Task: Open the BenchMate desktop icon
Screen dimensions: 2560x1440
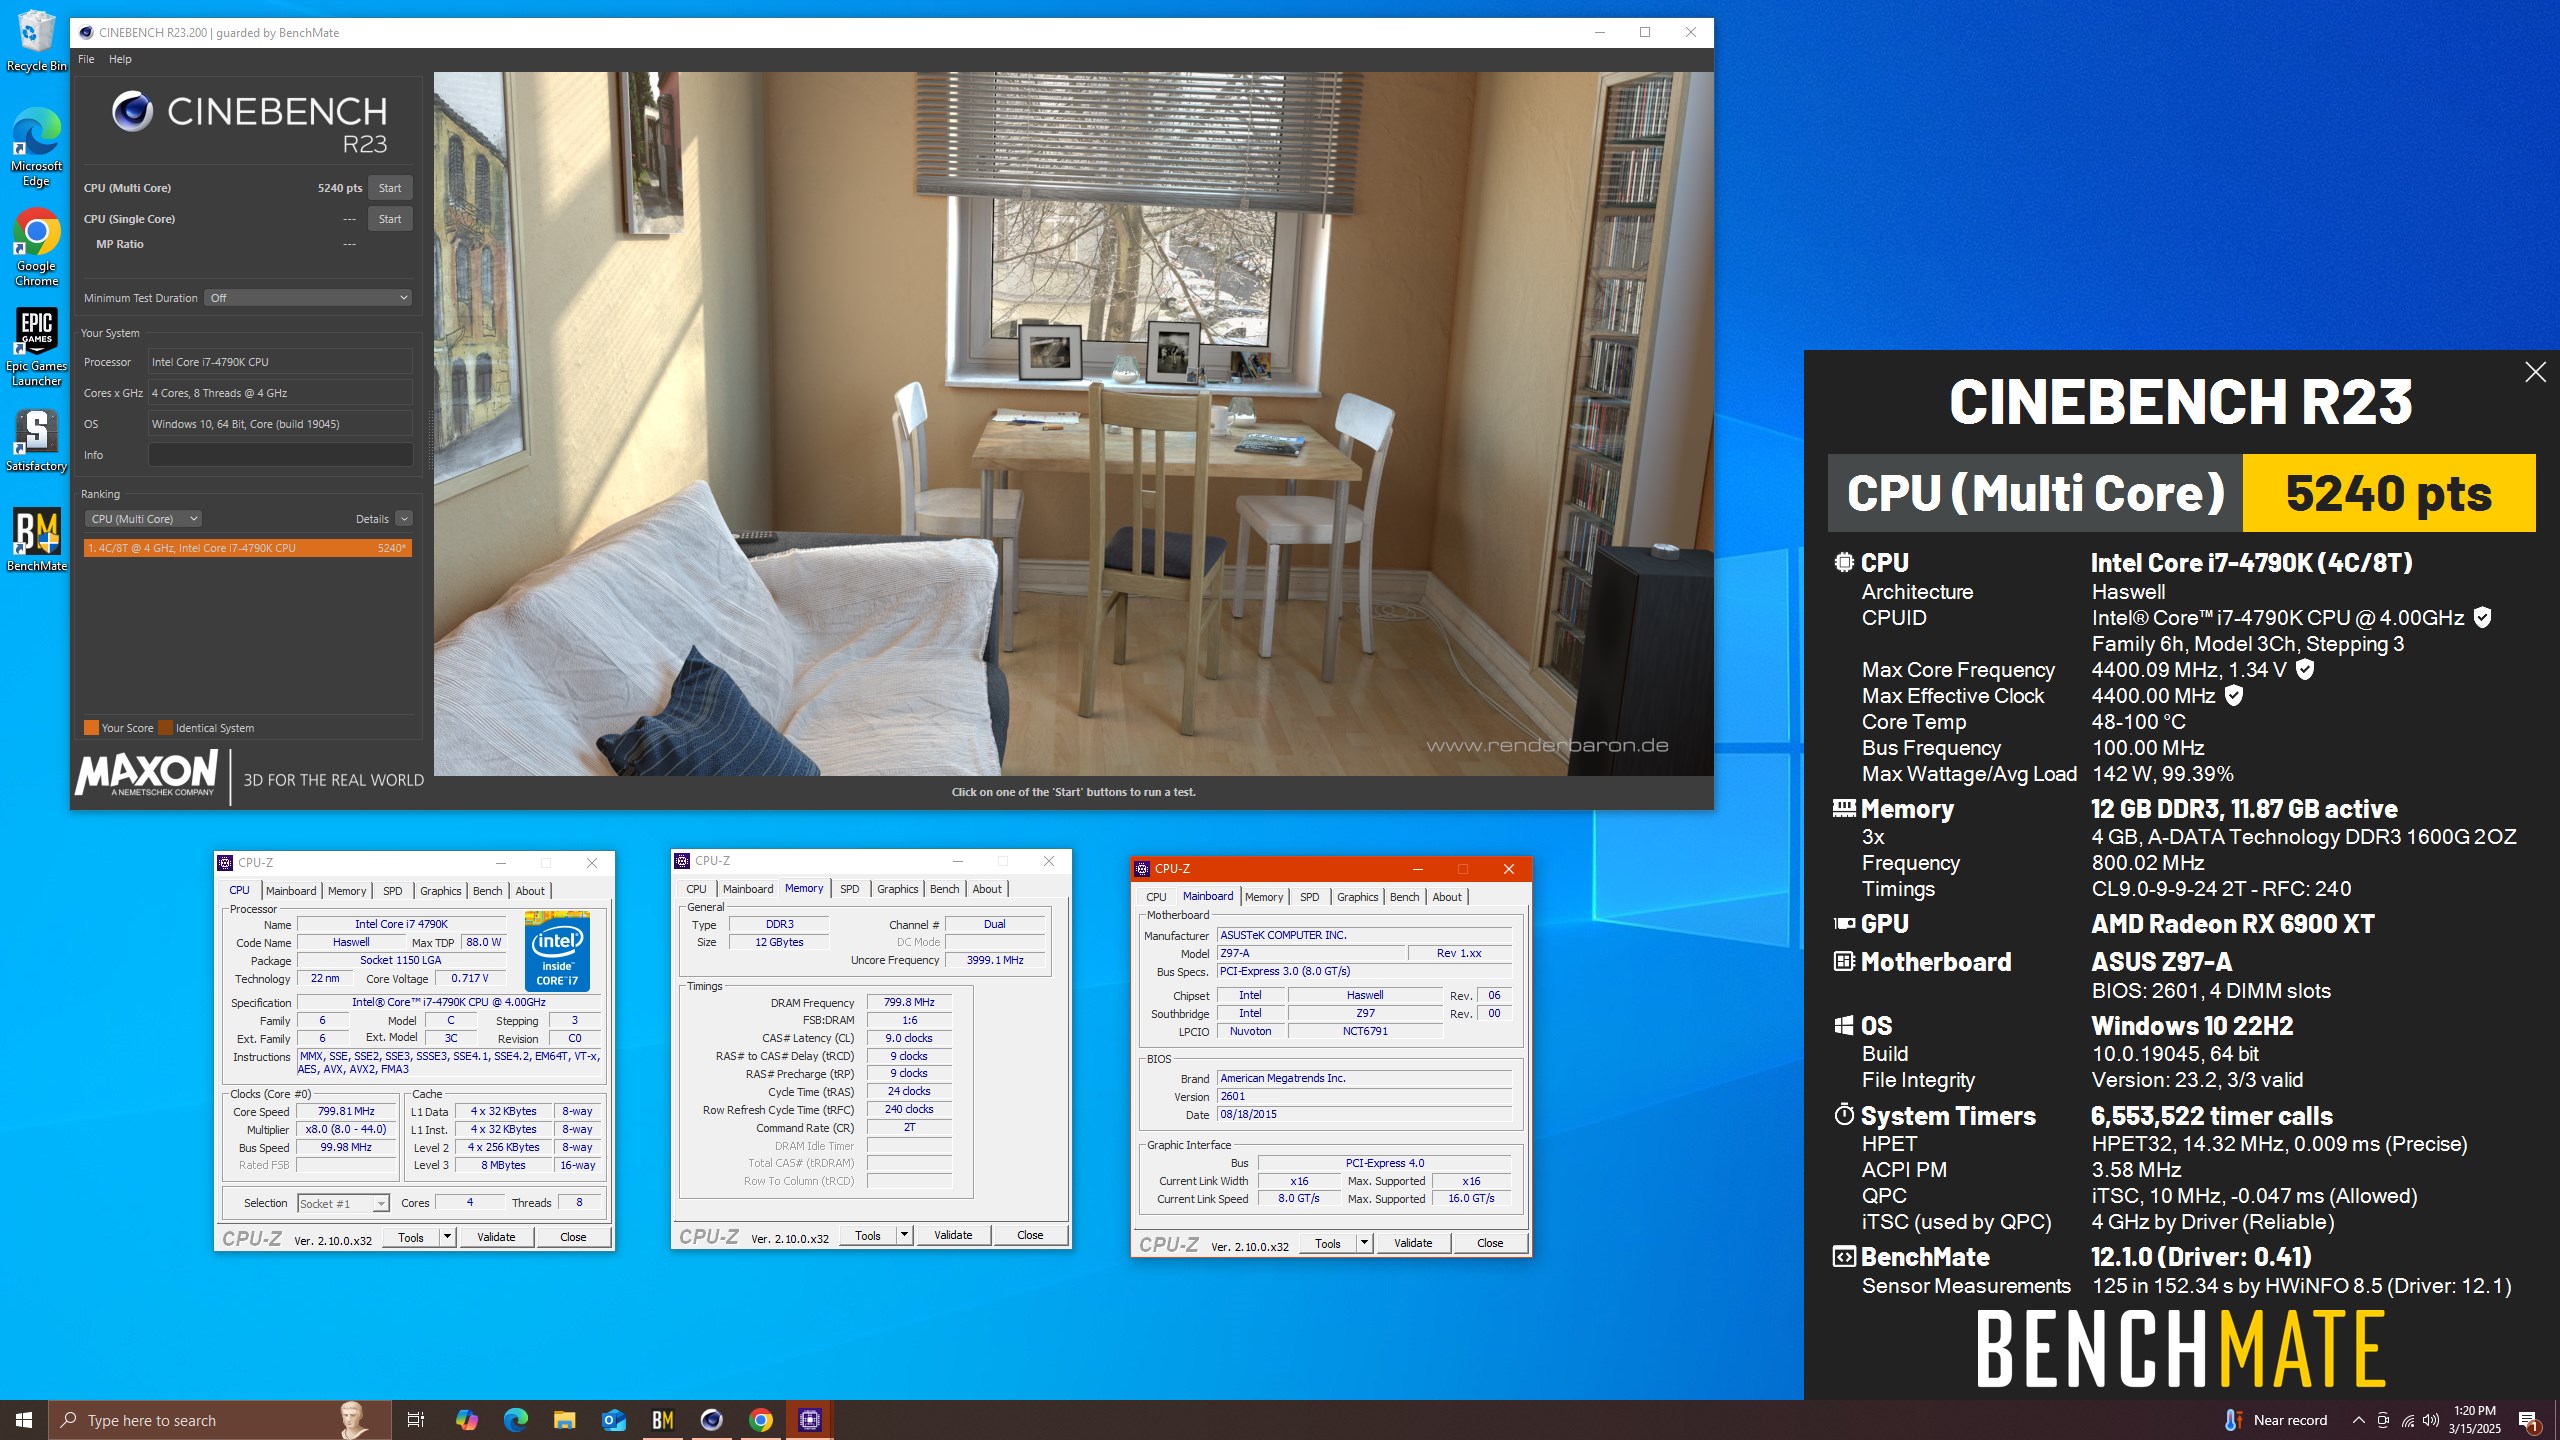Action: click(x=36, y=540)
